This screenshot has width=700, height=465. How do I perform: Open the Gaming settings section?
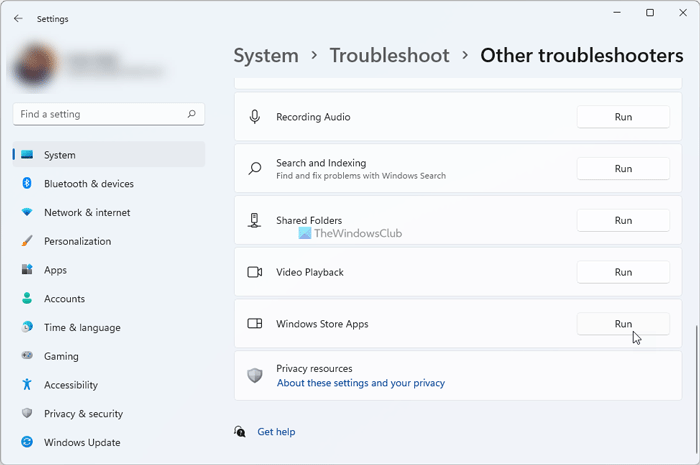(x=60, y=356)
